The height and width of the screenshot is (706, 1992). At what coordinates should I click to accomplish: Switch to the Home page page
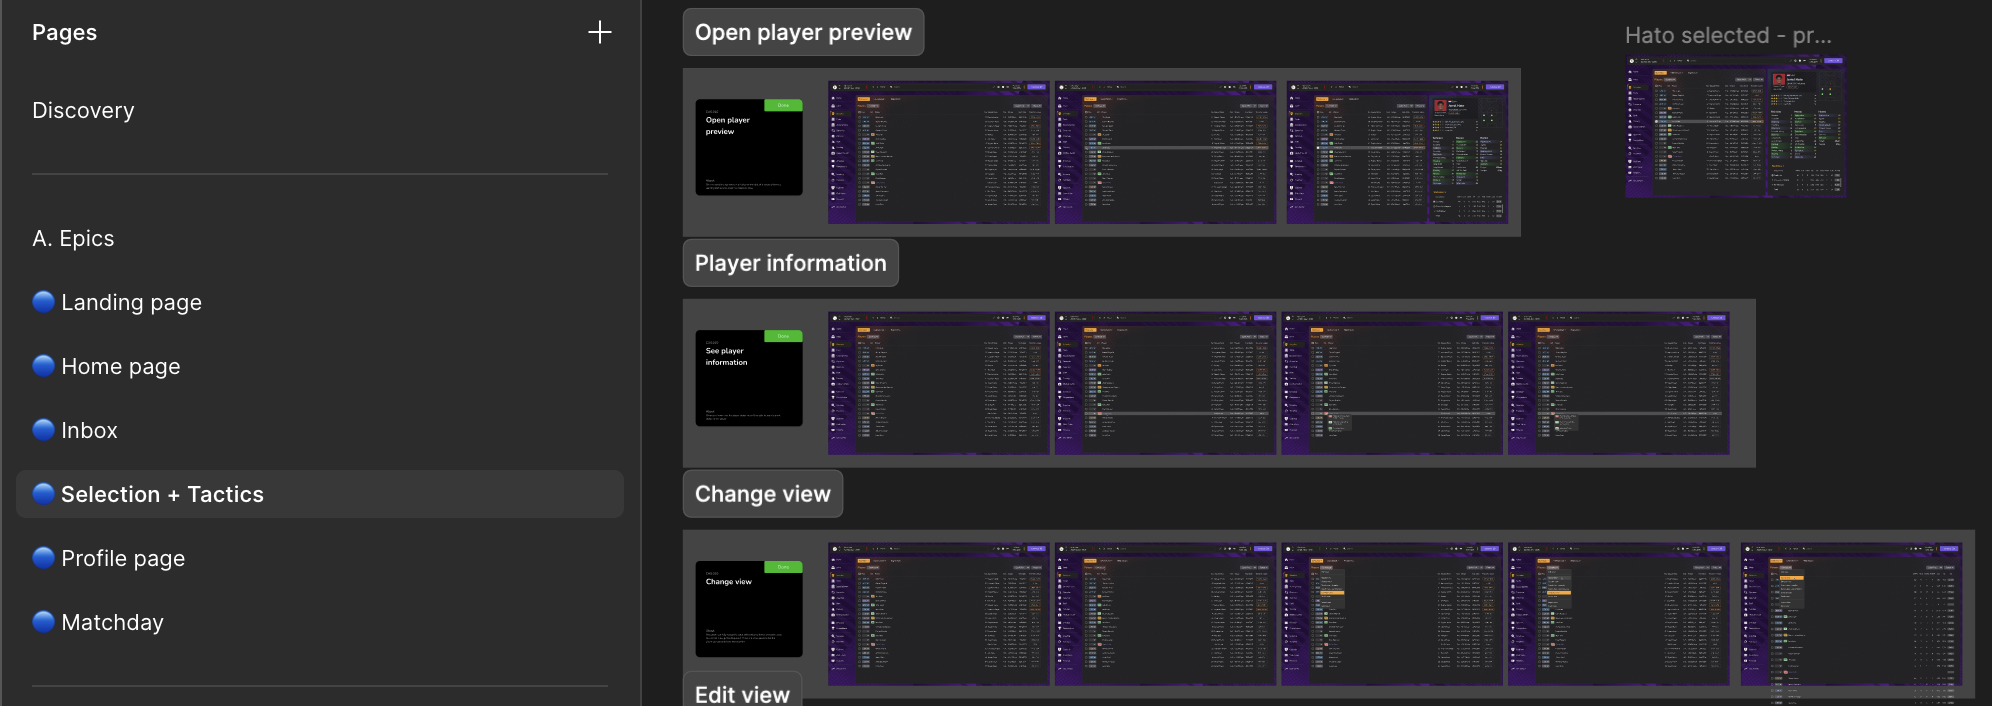120,366
